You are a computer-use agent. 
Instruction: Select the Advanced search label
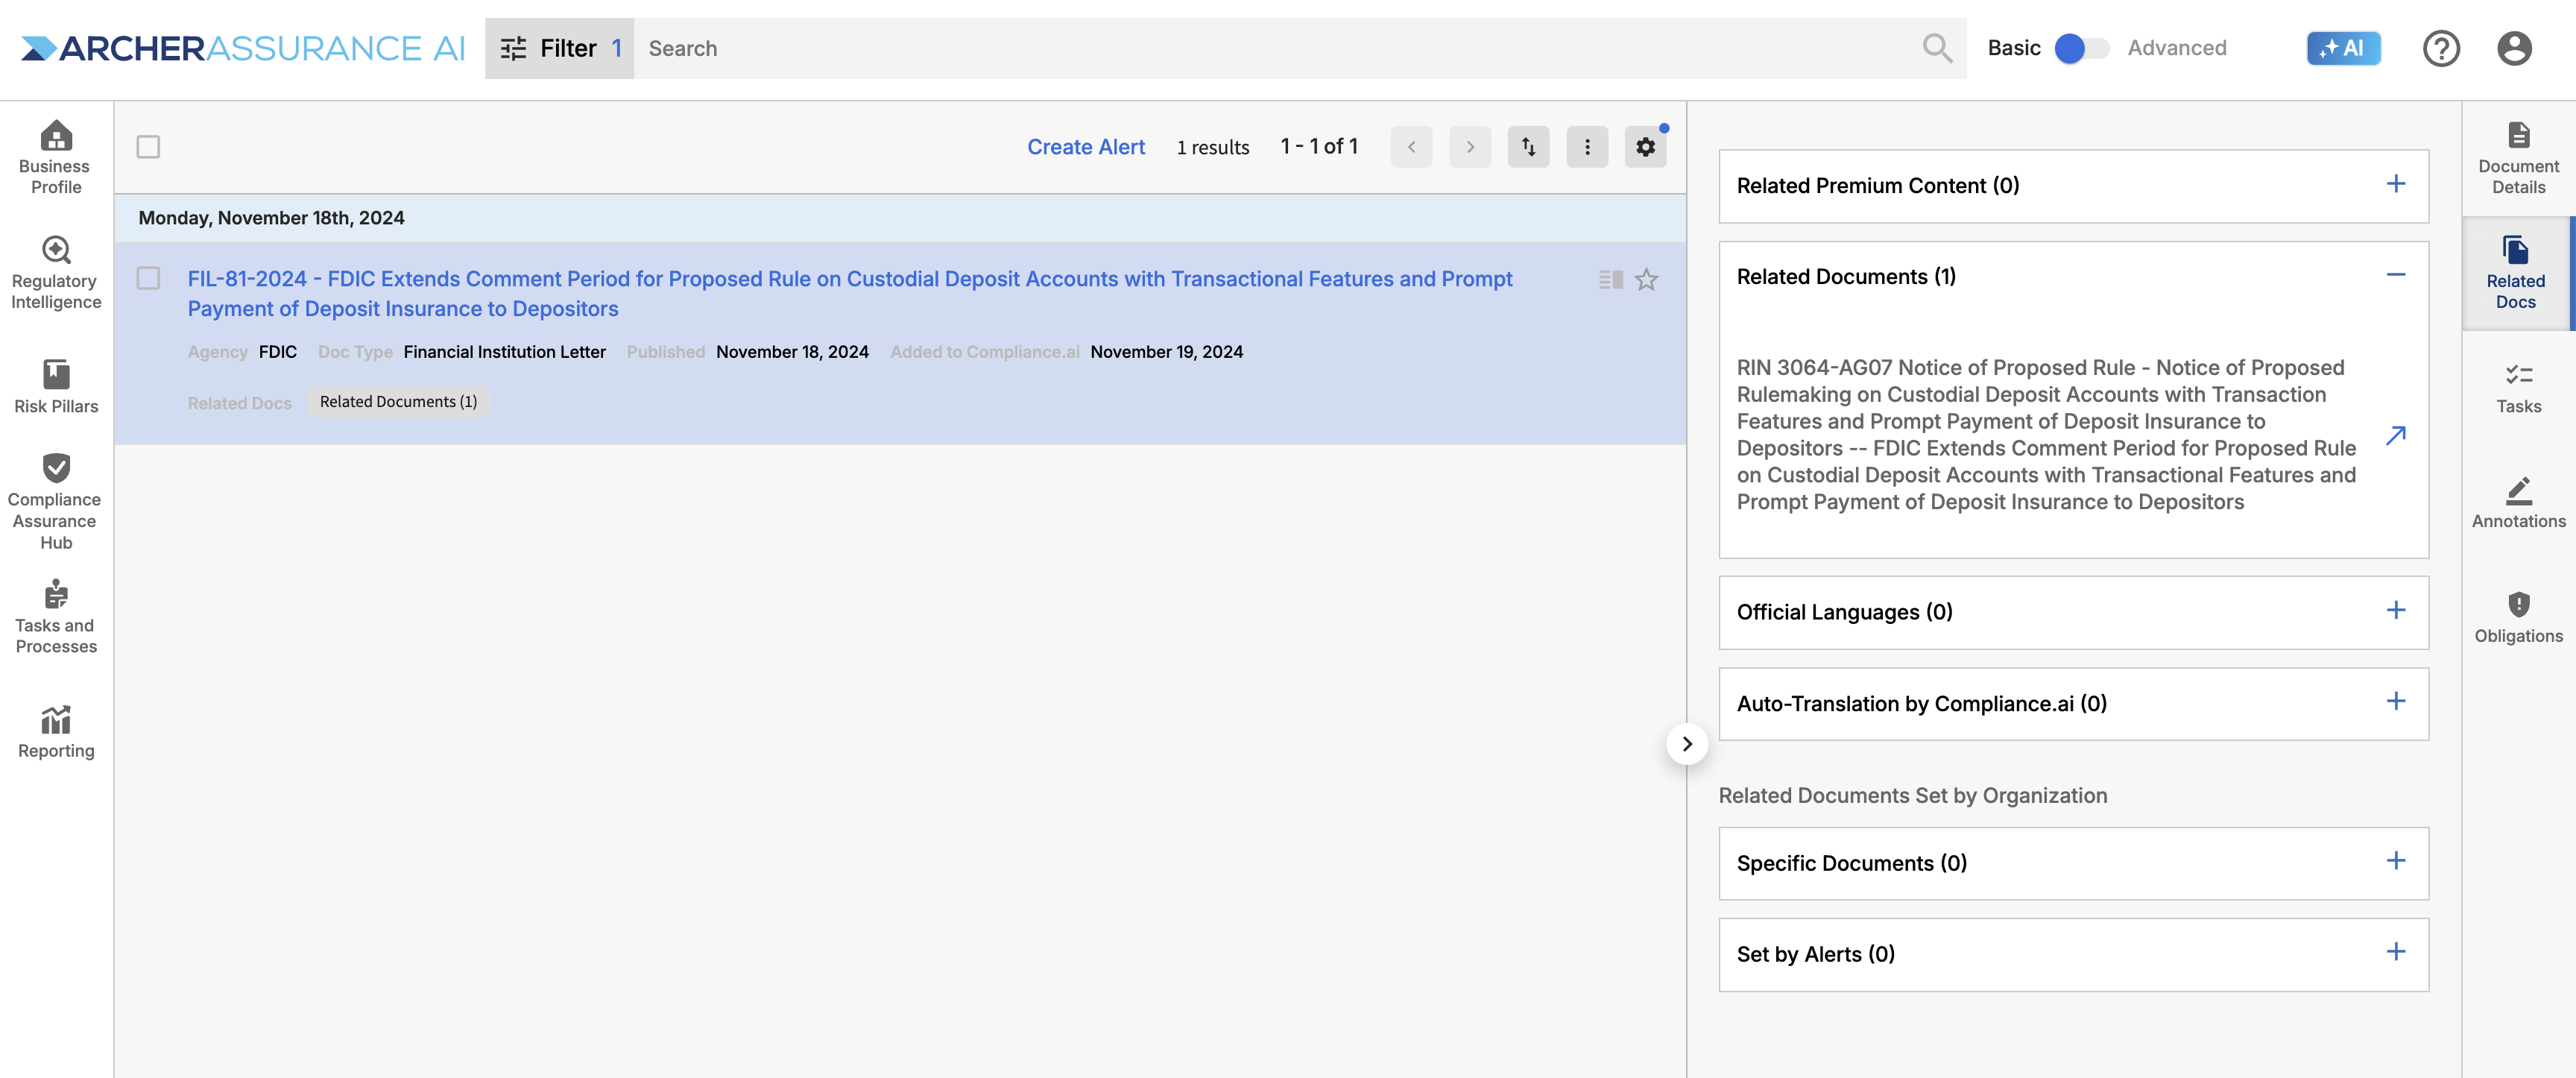2176,48
